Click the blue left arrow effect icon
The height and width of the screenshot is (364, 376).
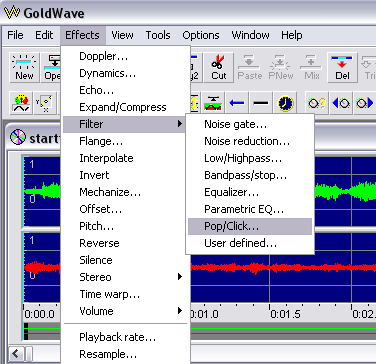tap(237, 103)
